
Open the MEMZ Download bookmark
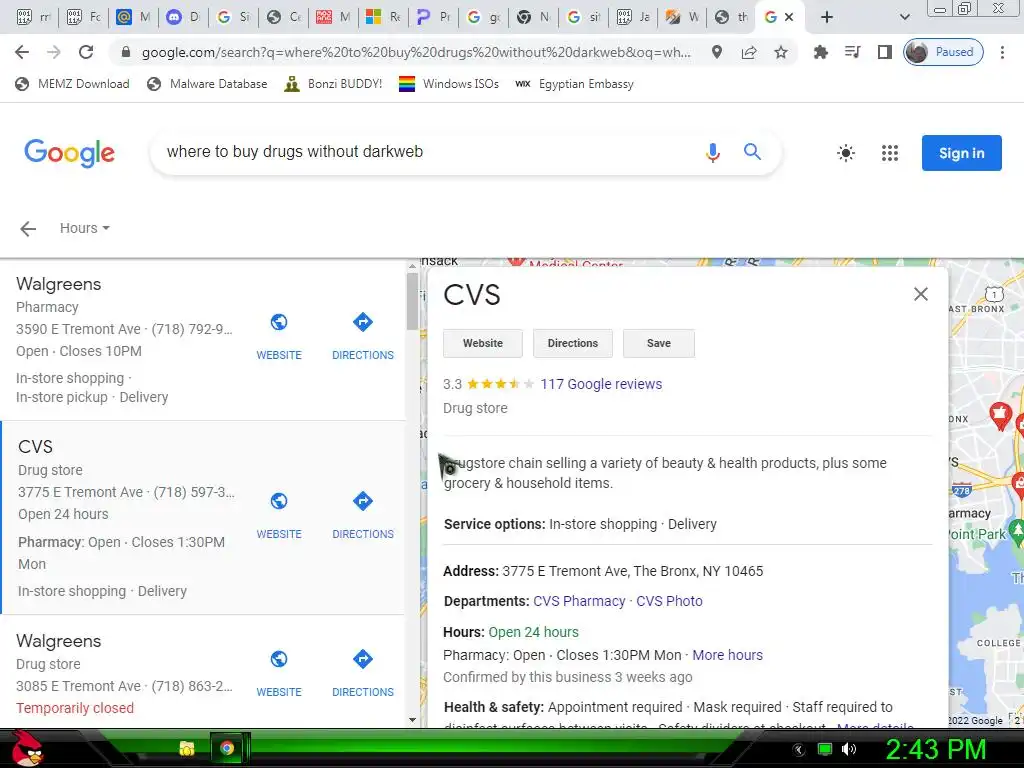pyautogui.click(x=72, y=84)
